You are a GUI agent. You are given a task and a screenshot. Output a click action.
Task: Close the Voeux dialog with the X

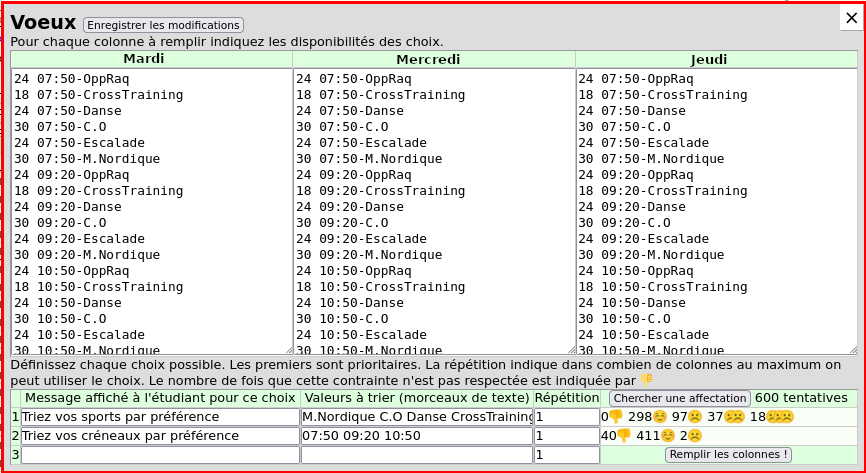tap(851, 17)
